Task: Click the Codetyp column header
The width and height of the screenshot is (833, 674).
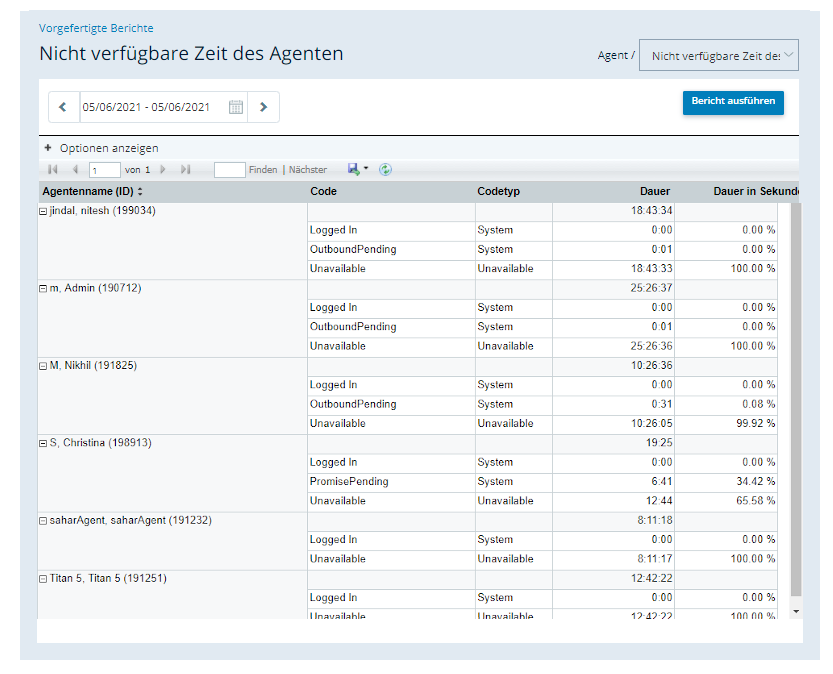Action: pos(498,191)
